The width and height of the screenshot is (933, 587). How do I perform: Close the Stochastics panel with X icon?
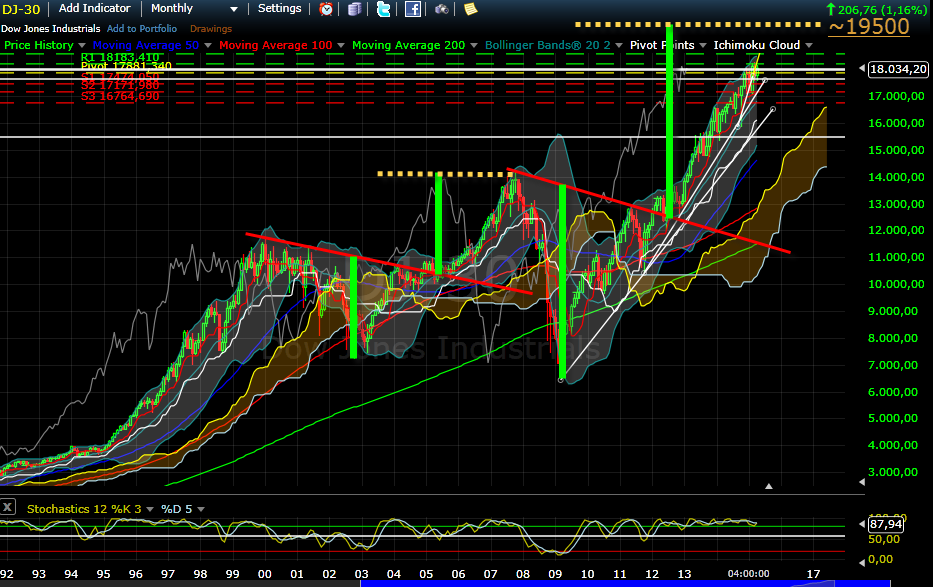point(7,507)
